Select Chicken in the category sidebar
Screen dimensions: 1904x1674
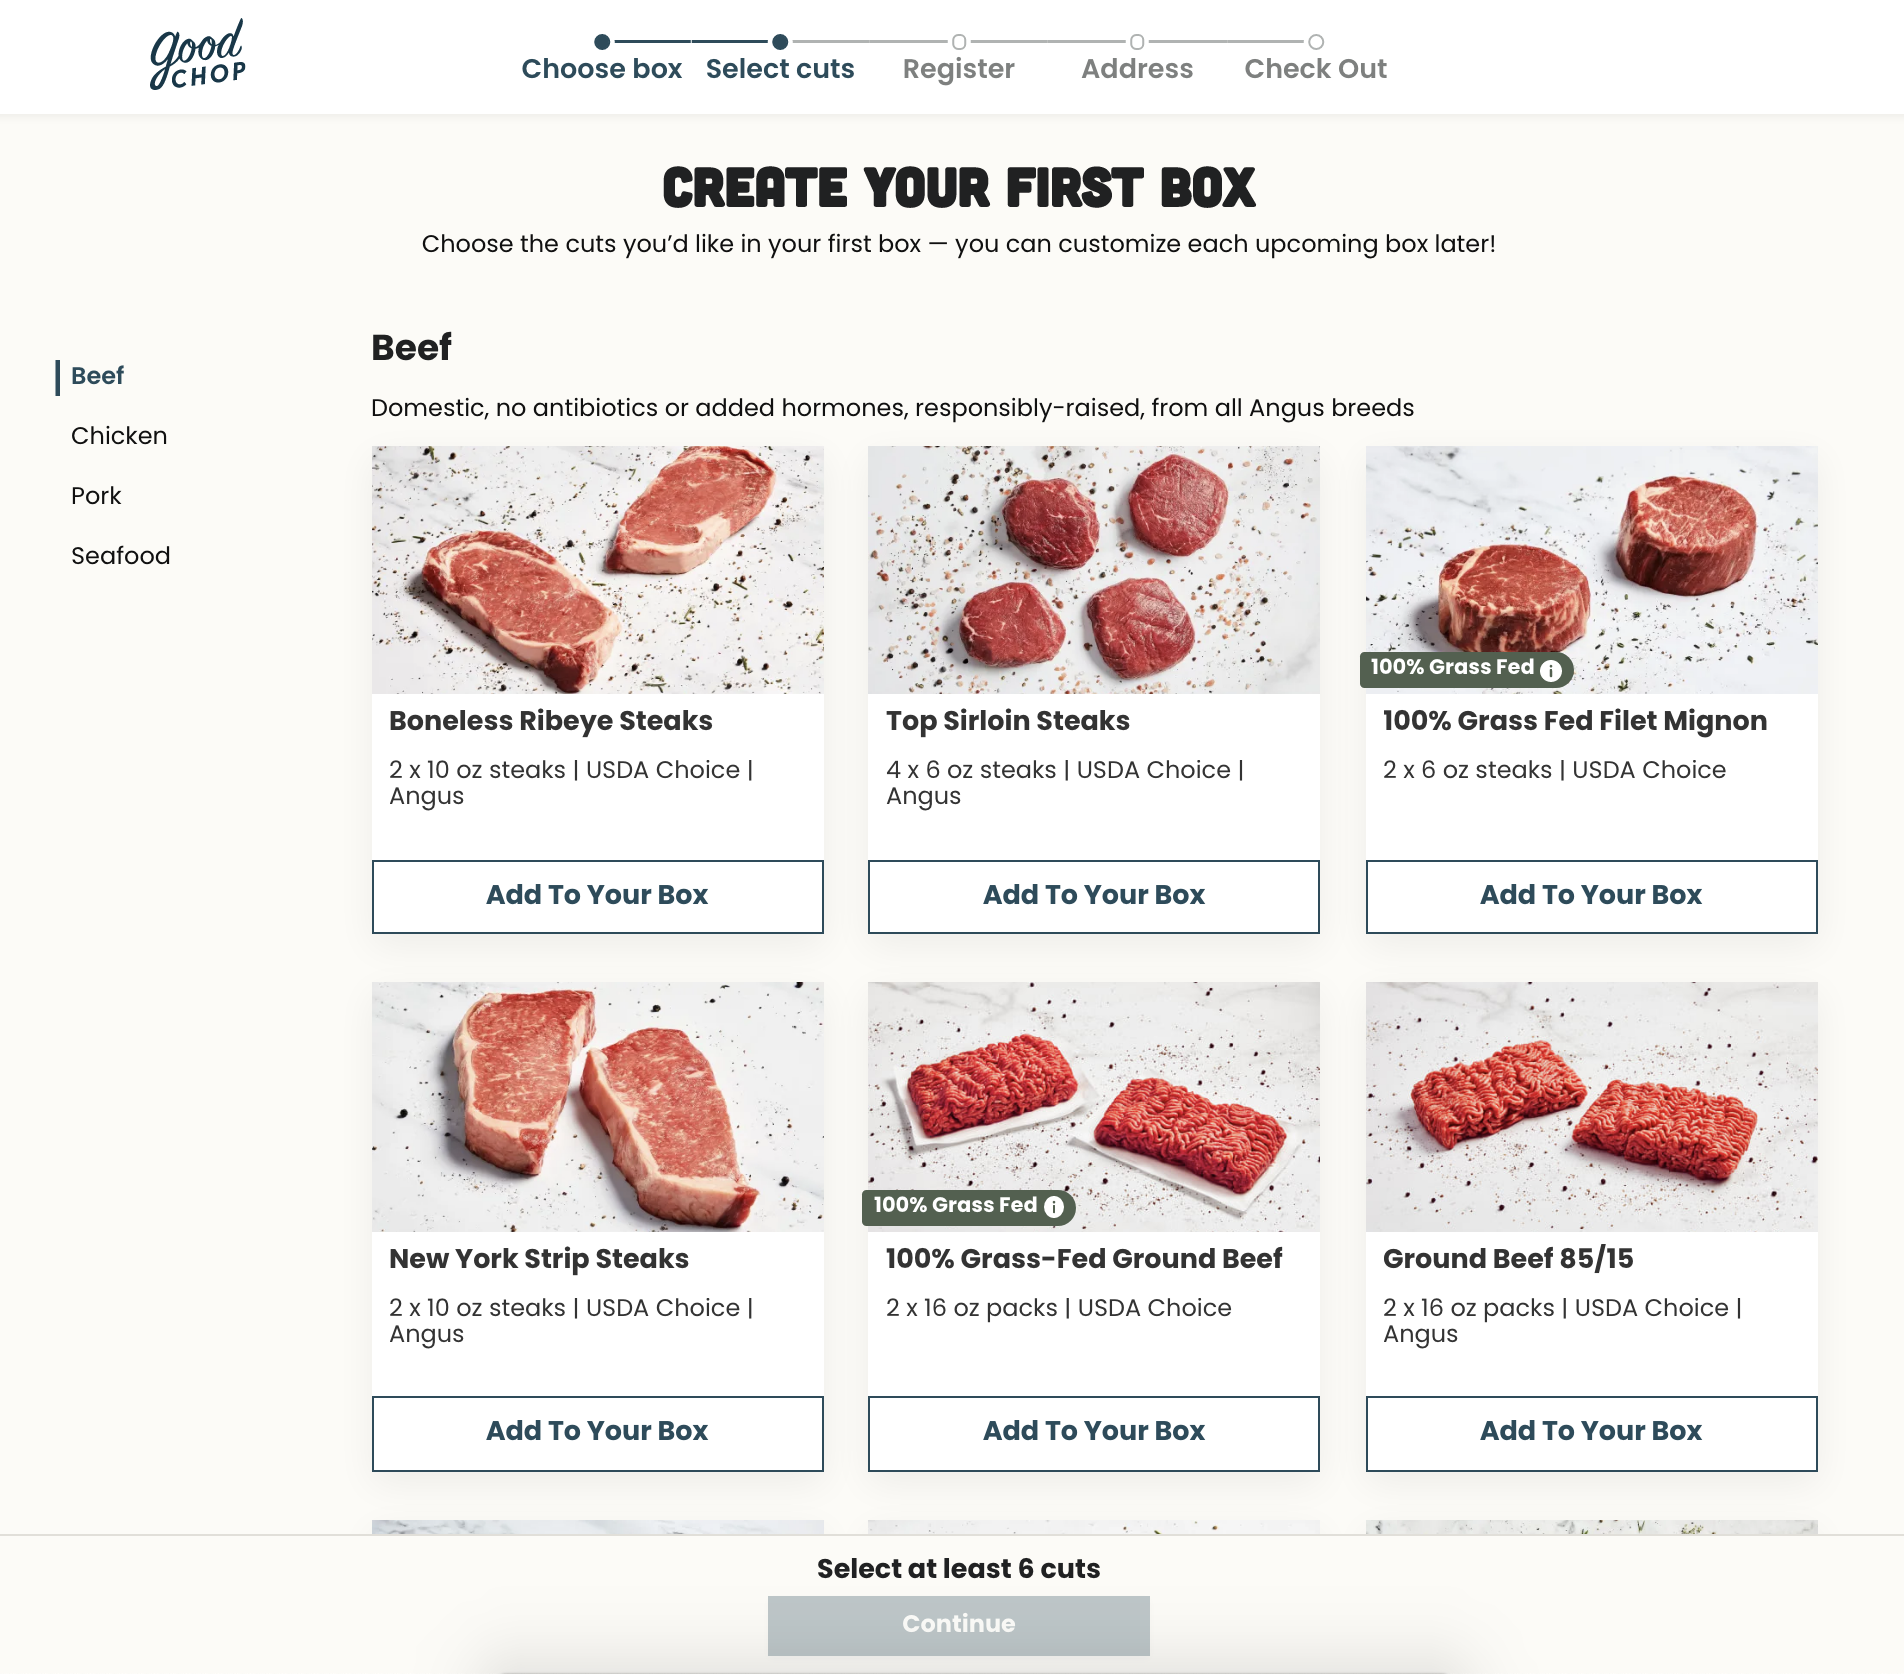click(119, 436)
